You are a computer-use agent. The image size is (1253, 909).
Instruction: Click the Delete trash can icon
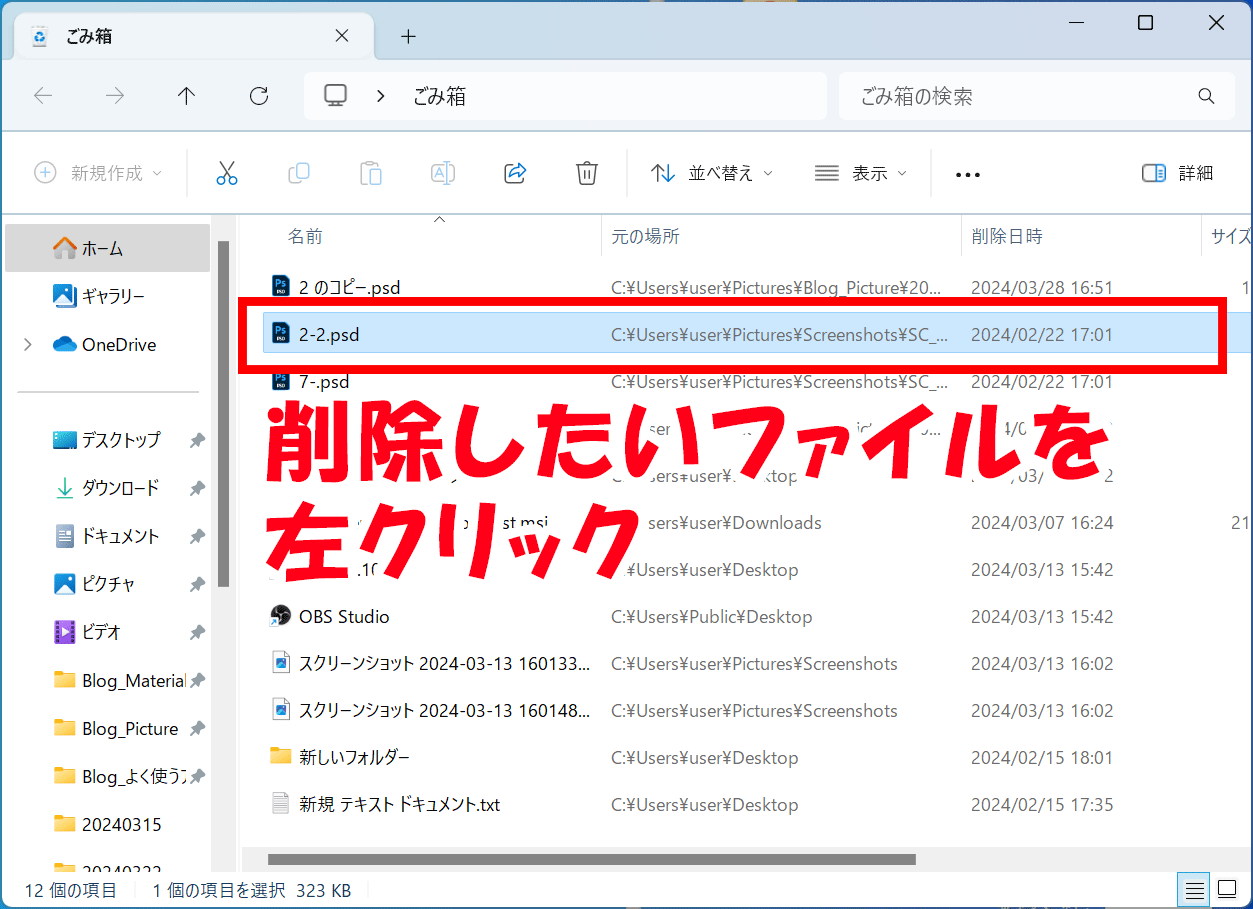click(x=587, y=173)
